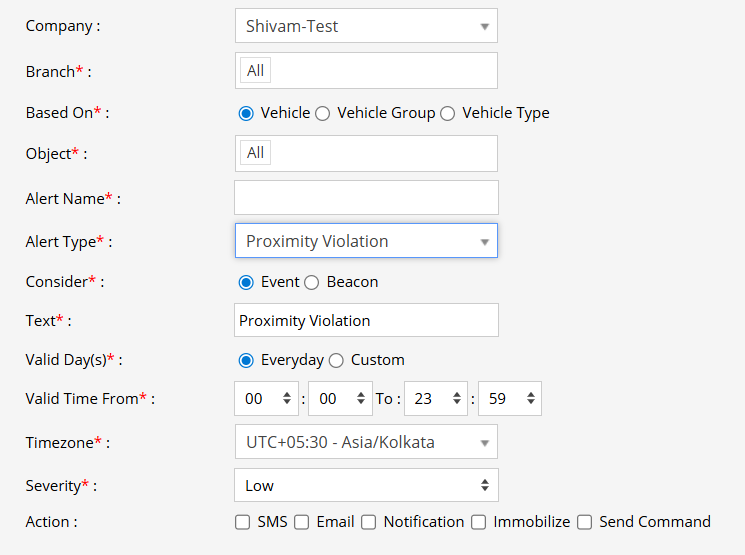Open the Timezone dropdown set to Asia/Kolkata
745x555 pixels.
[x=365, y=442]
